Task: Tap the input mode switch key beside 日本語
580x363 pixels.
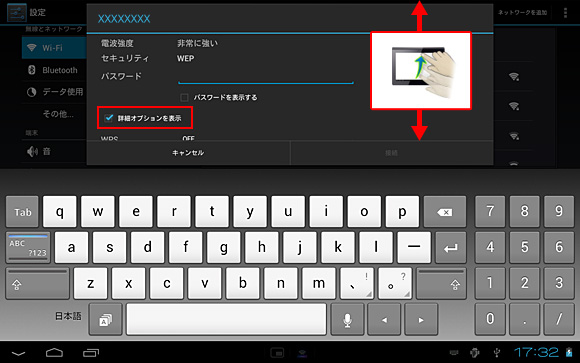Action: click(x=106, y=320)
